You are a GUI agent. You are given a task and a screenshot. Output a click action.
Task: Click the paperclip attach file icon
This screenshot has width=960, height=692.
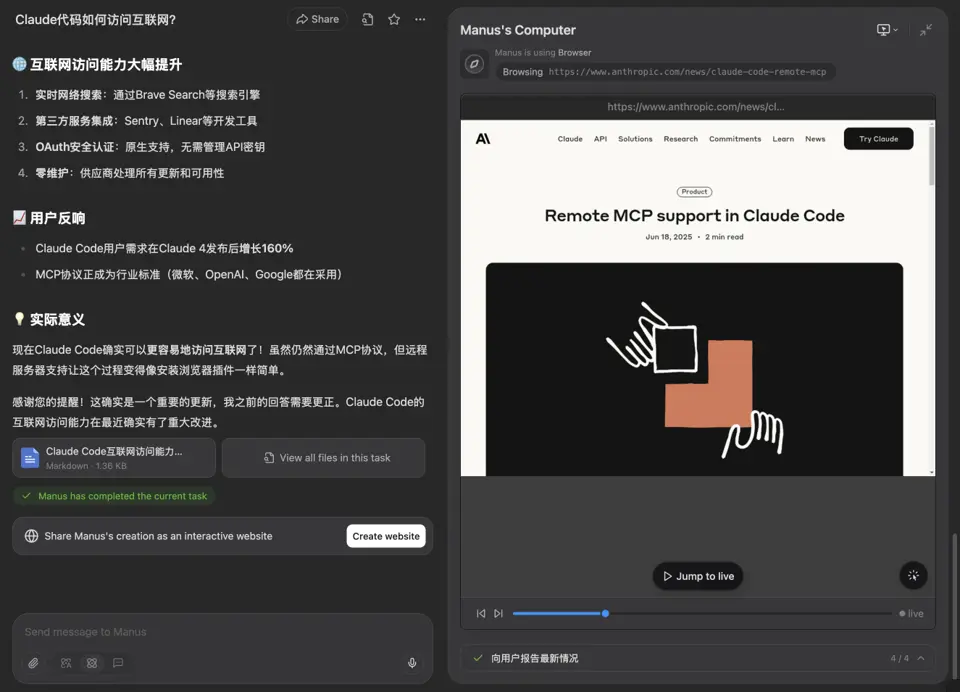tap(33, 663)
